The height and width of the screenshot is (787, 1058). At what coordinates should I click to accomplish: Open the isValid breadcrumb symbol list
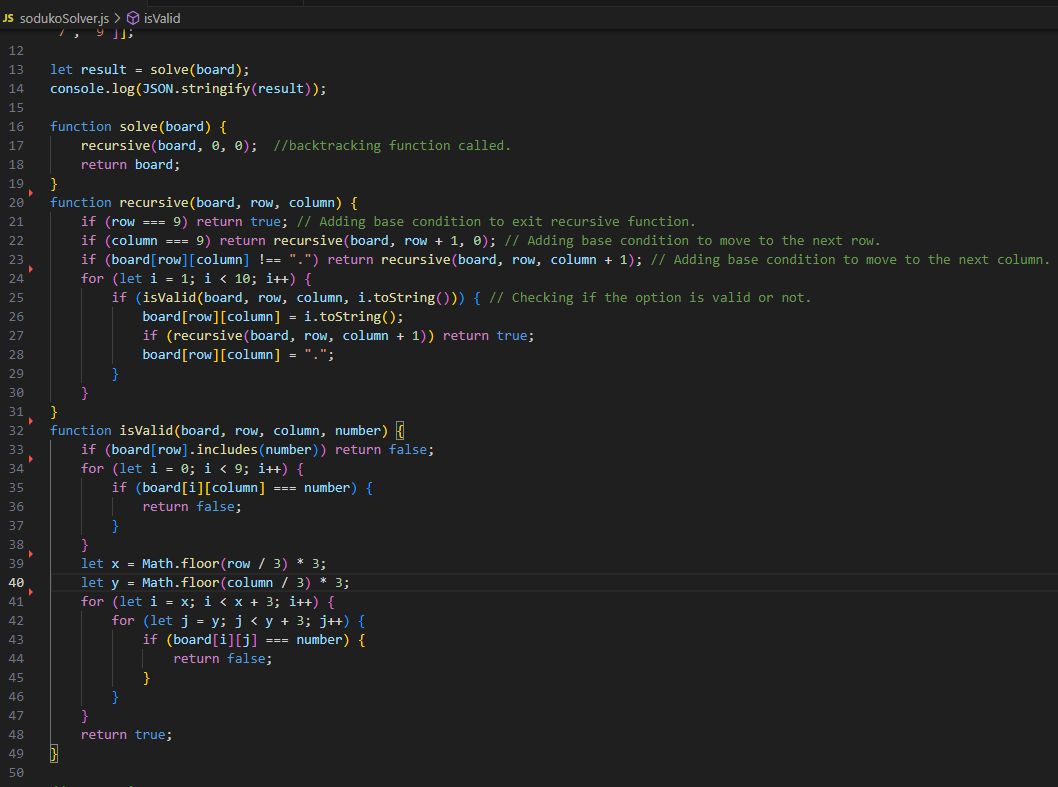click(162, 18)
